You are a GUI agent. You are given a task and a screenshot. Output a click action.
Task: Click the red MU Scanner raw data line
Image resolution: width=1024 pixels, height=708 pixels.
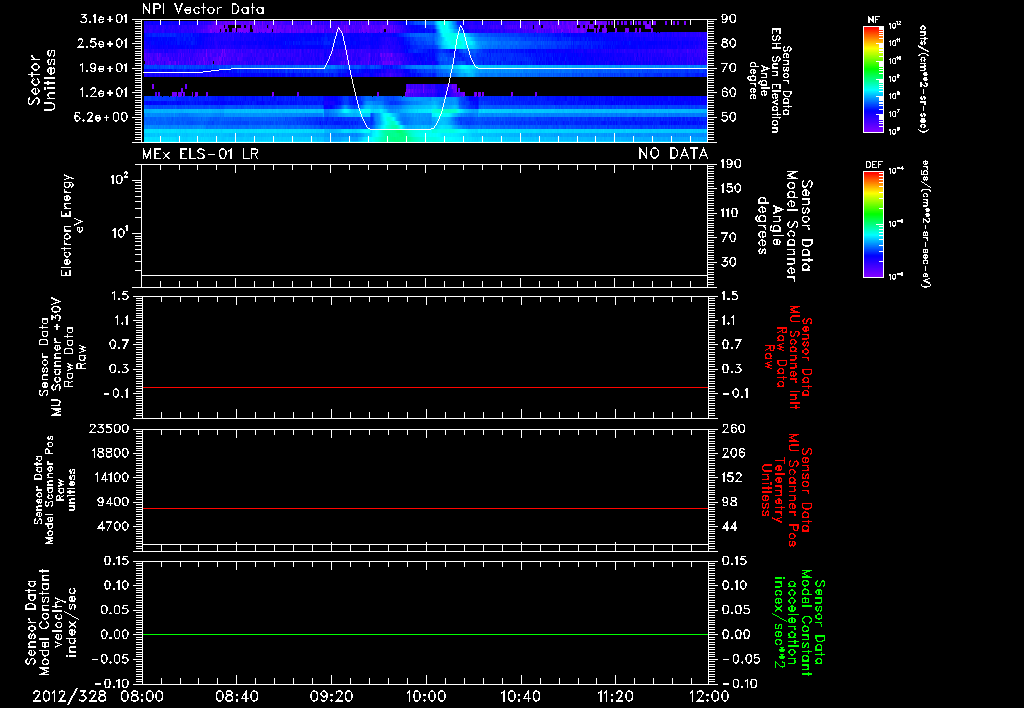coord(425,387)
